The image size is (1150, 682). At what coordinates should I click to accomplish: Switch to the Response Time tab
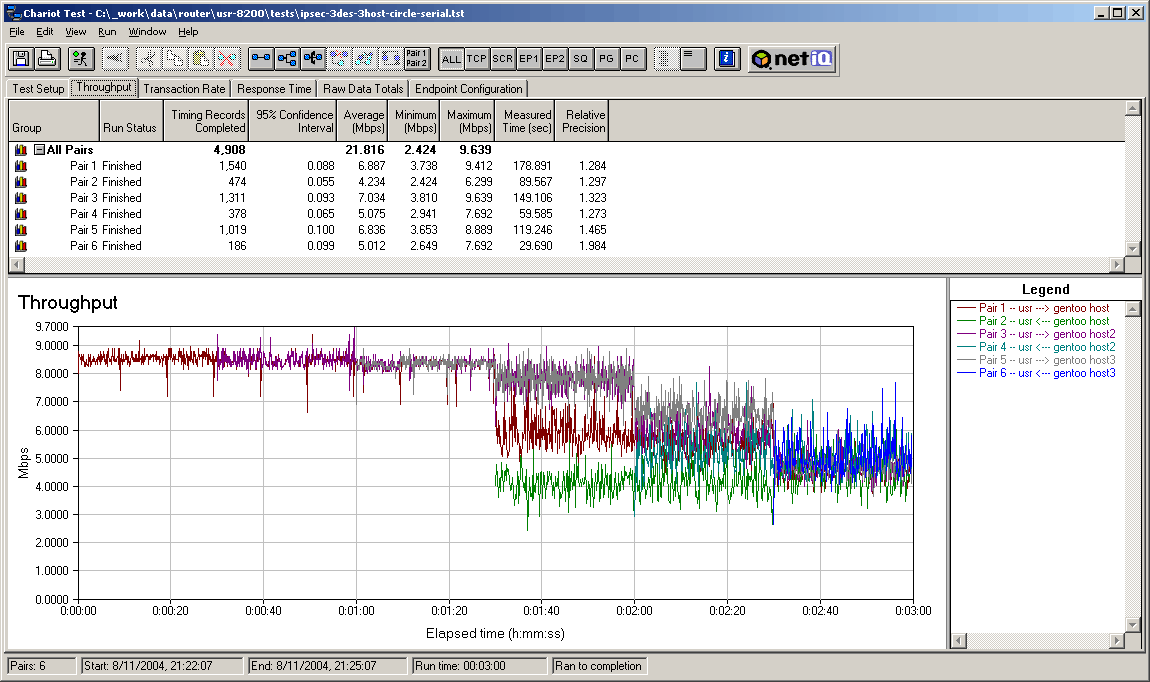[275, 89]
